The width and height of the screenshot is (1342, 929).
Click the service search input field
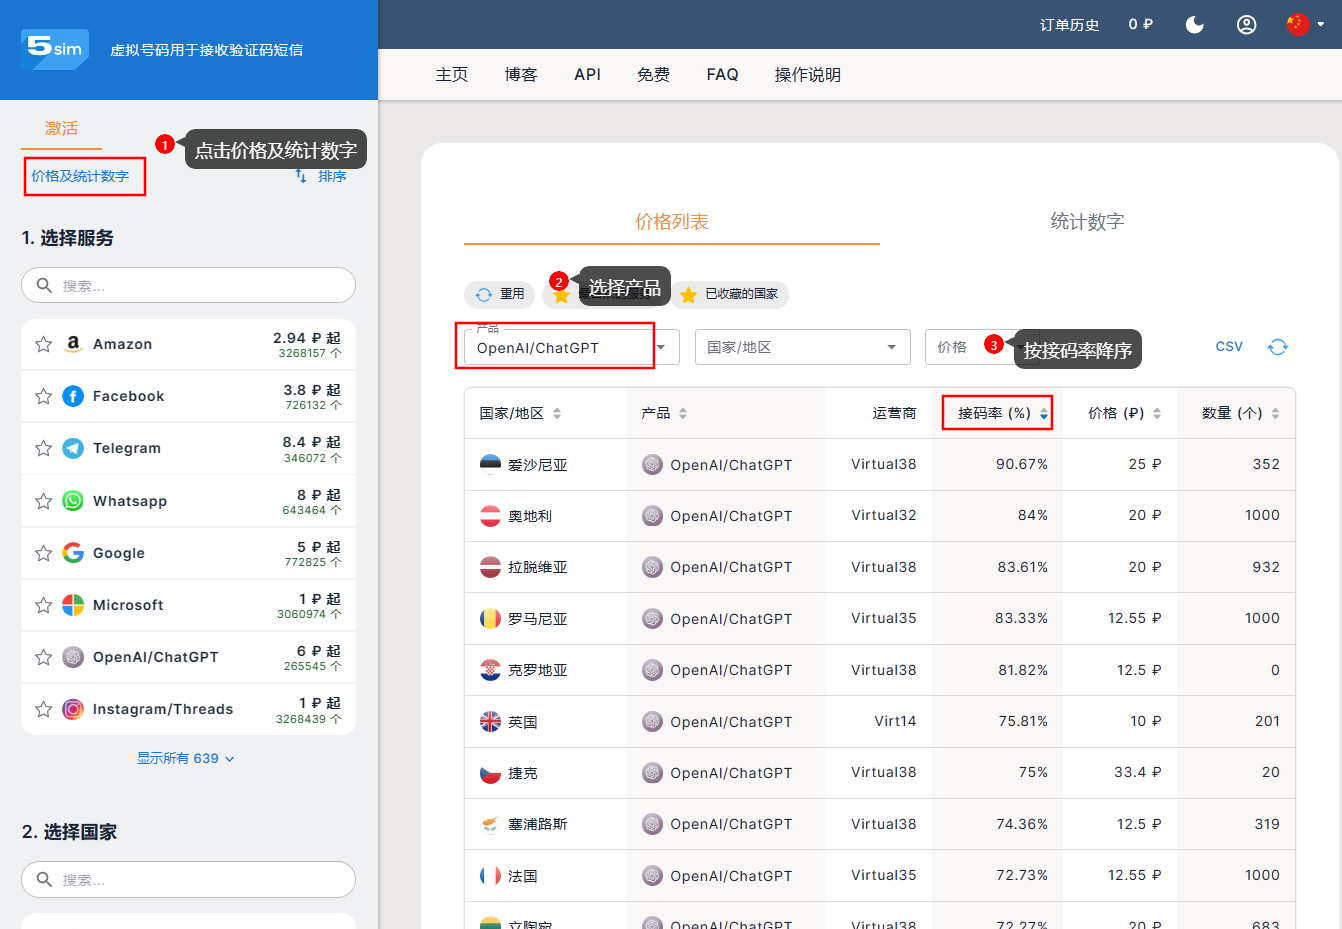(188, 285)
